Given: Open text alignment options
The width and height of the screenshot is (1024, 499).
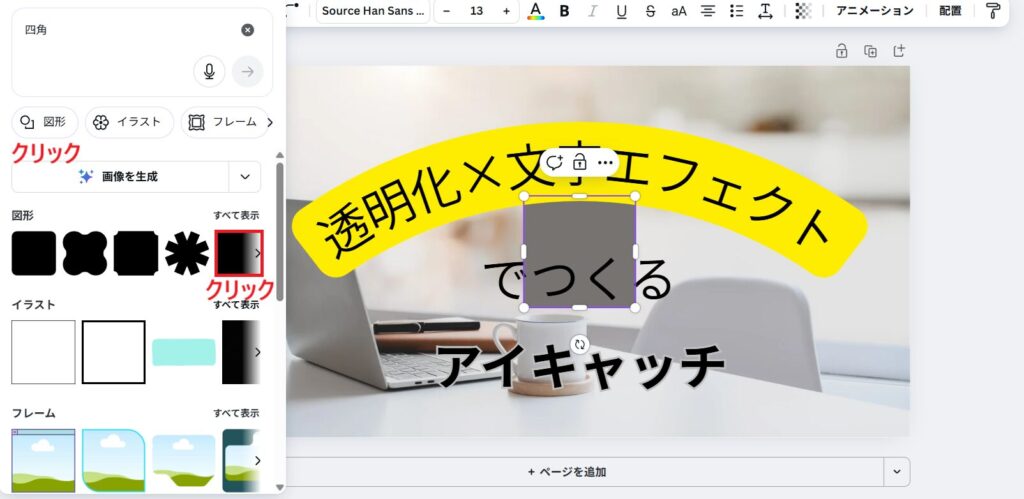Looking at the screenshot, I should (708, 11).
